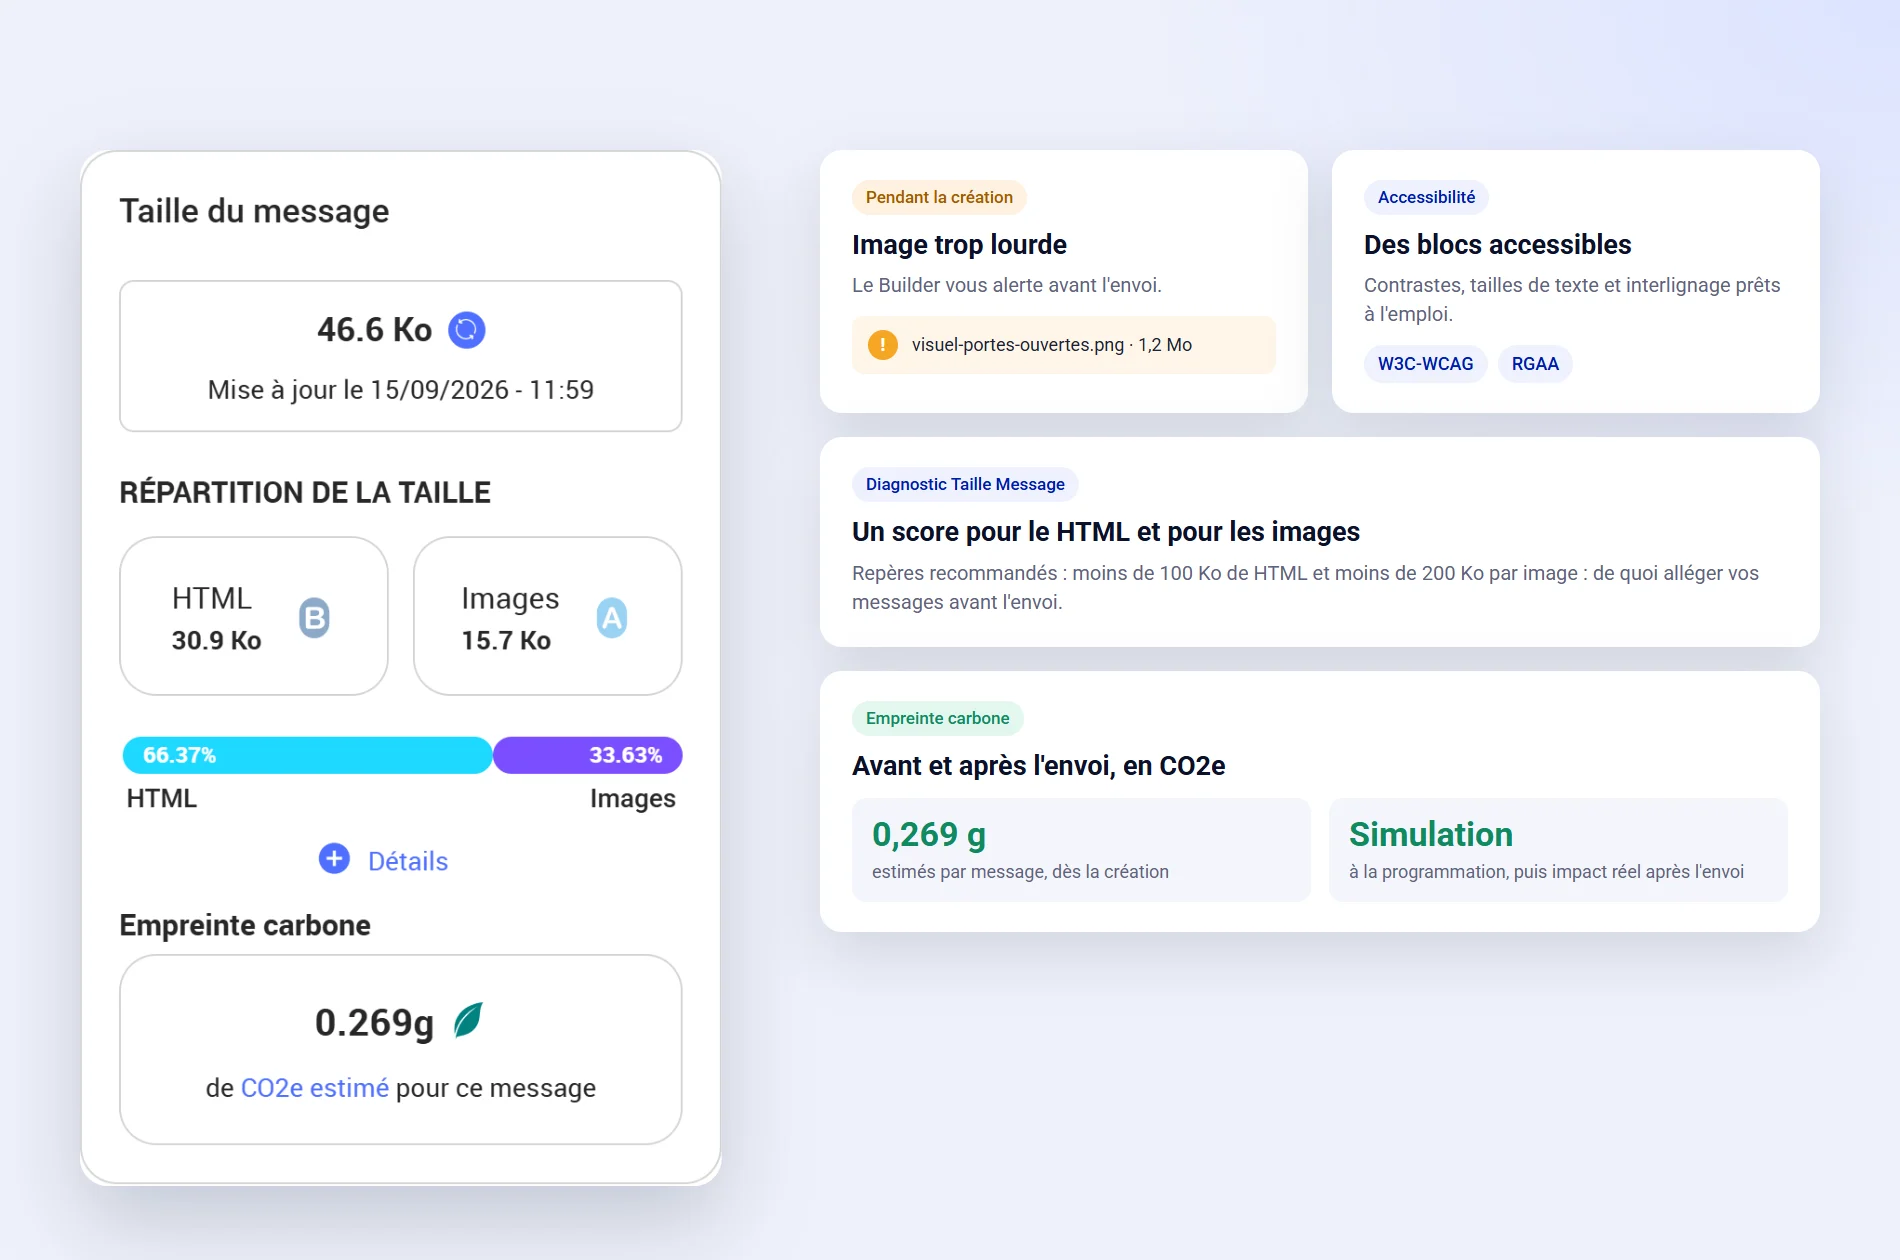Click "Le Builder vous alerte avant l'envoi." text
1900x1260 pixels.
pos(1007,286)
